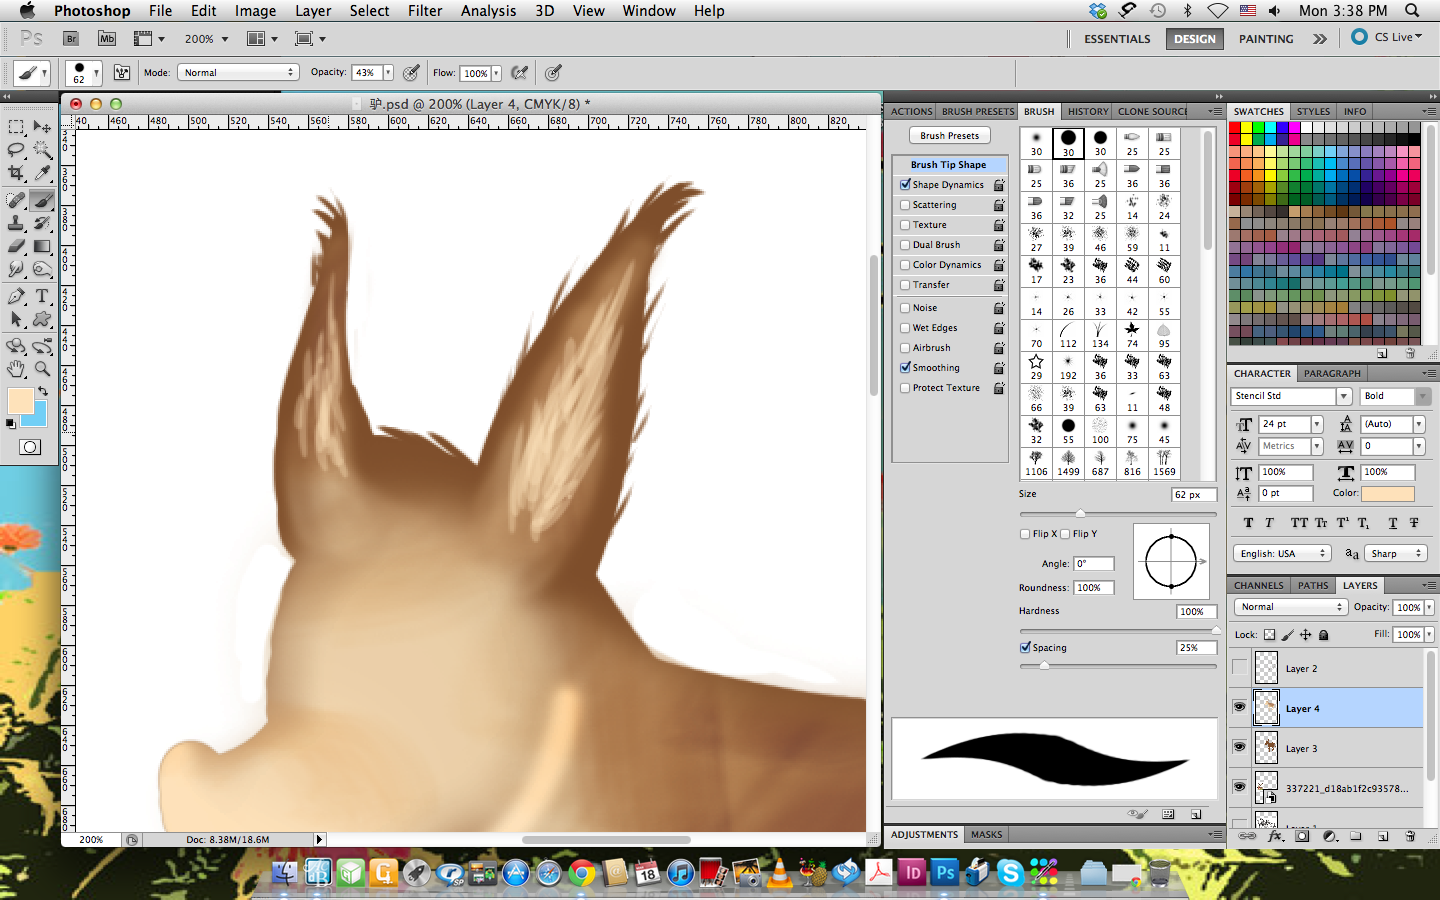
Task: Open the brush Mode dropdown
Action: (238, 72)
